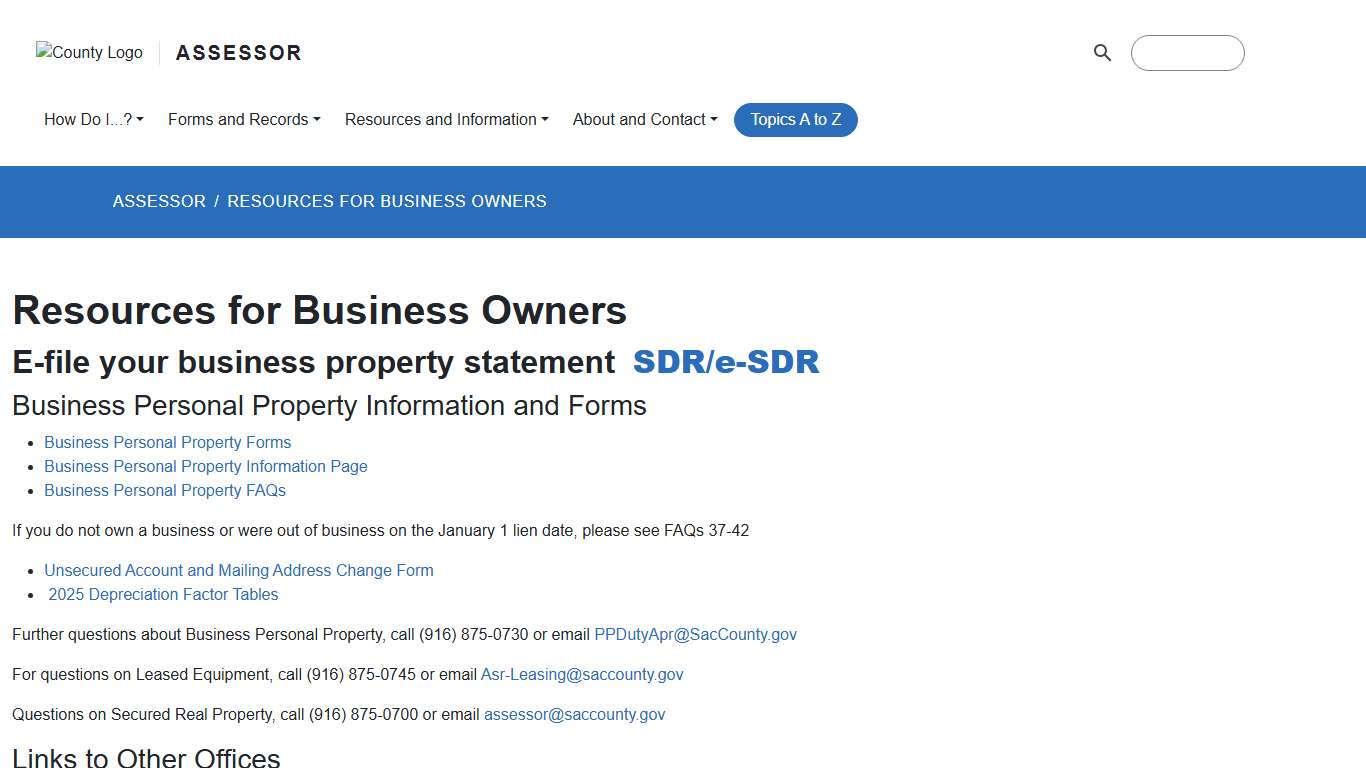Click ASSESSOR in the breadcrumb trail
This screenshot has height=768, width=1366.
[x=158, y=201]
